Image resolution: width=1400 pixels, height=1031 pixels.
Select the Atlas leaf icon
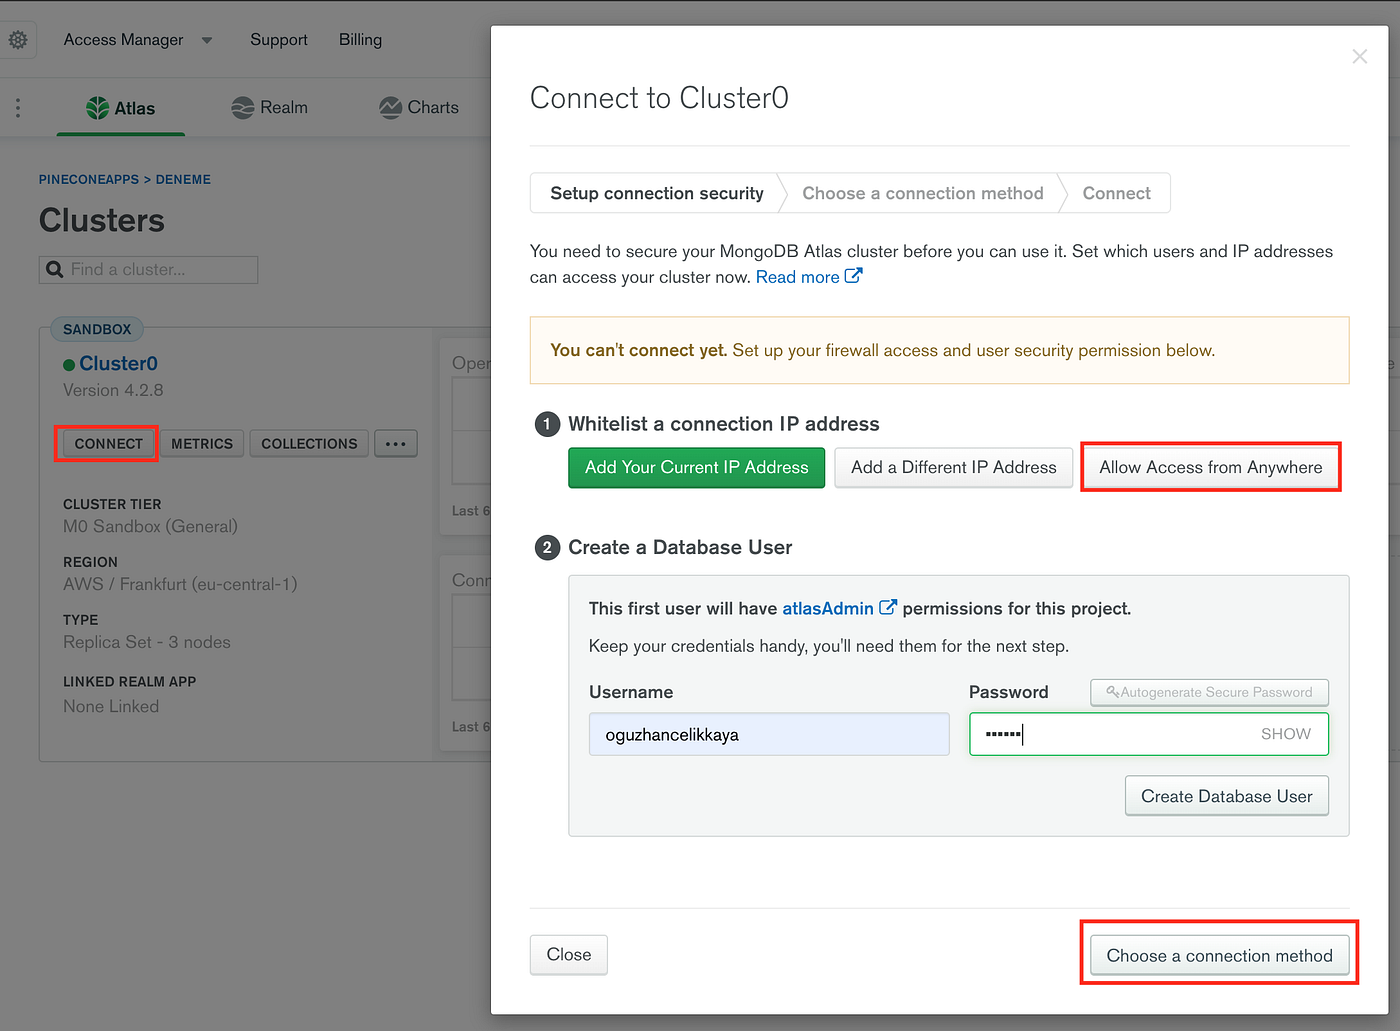coord(95,107)
